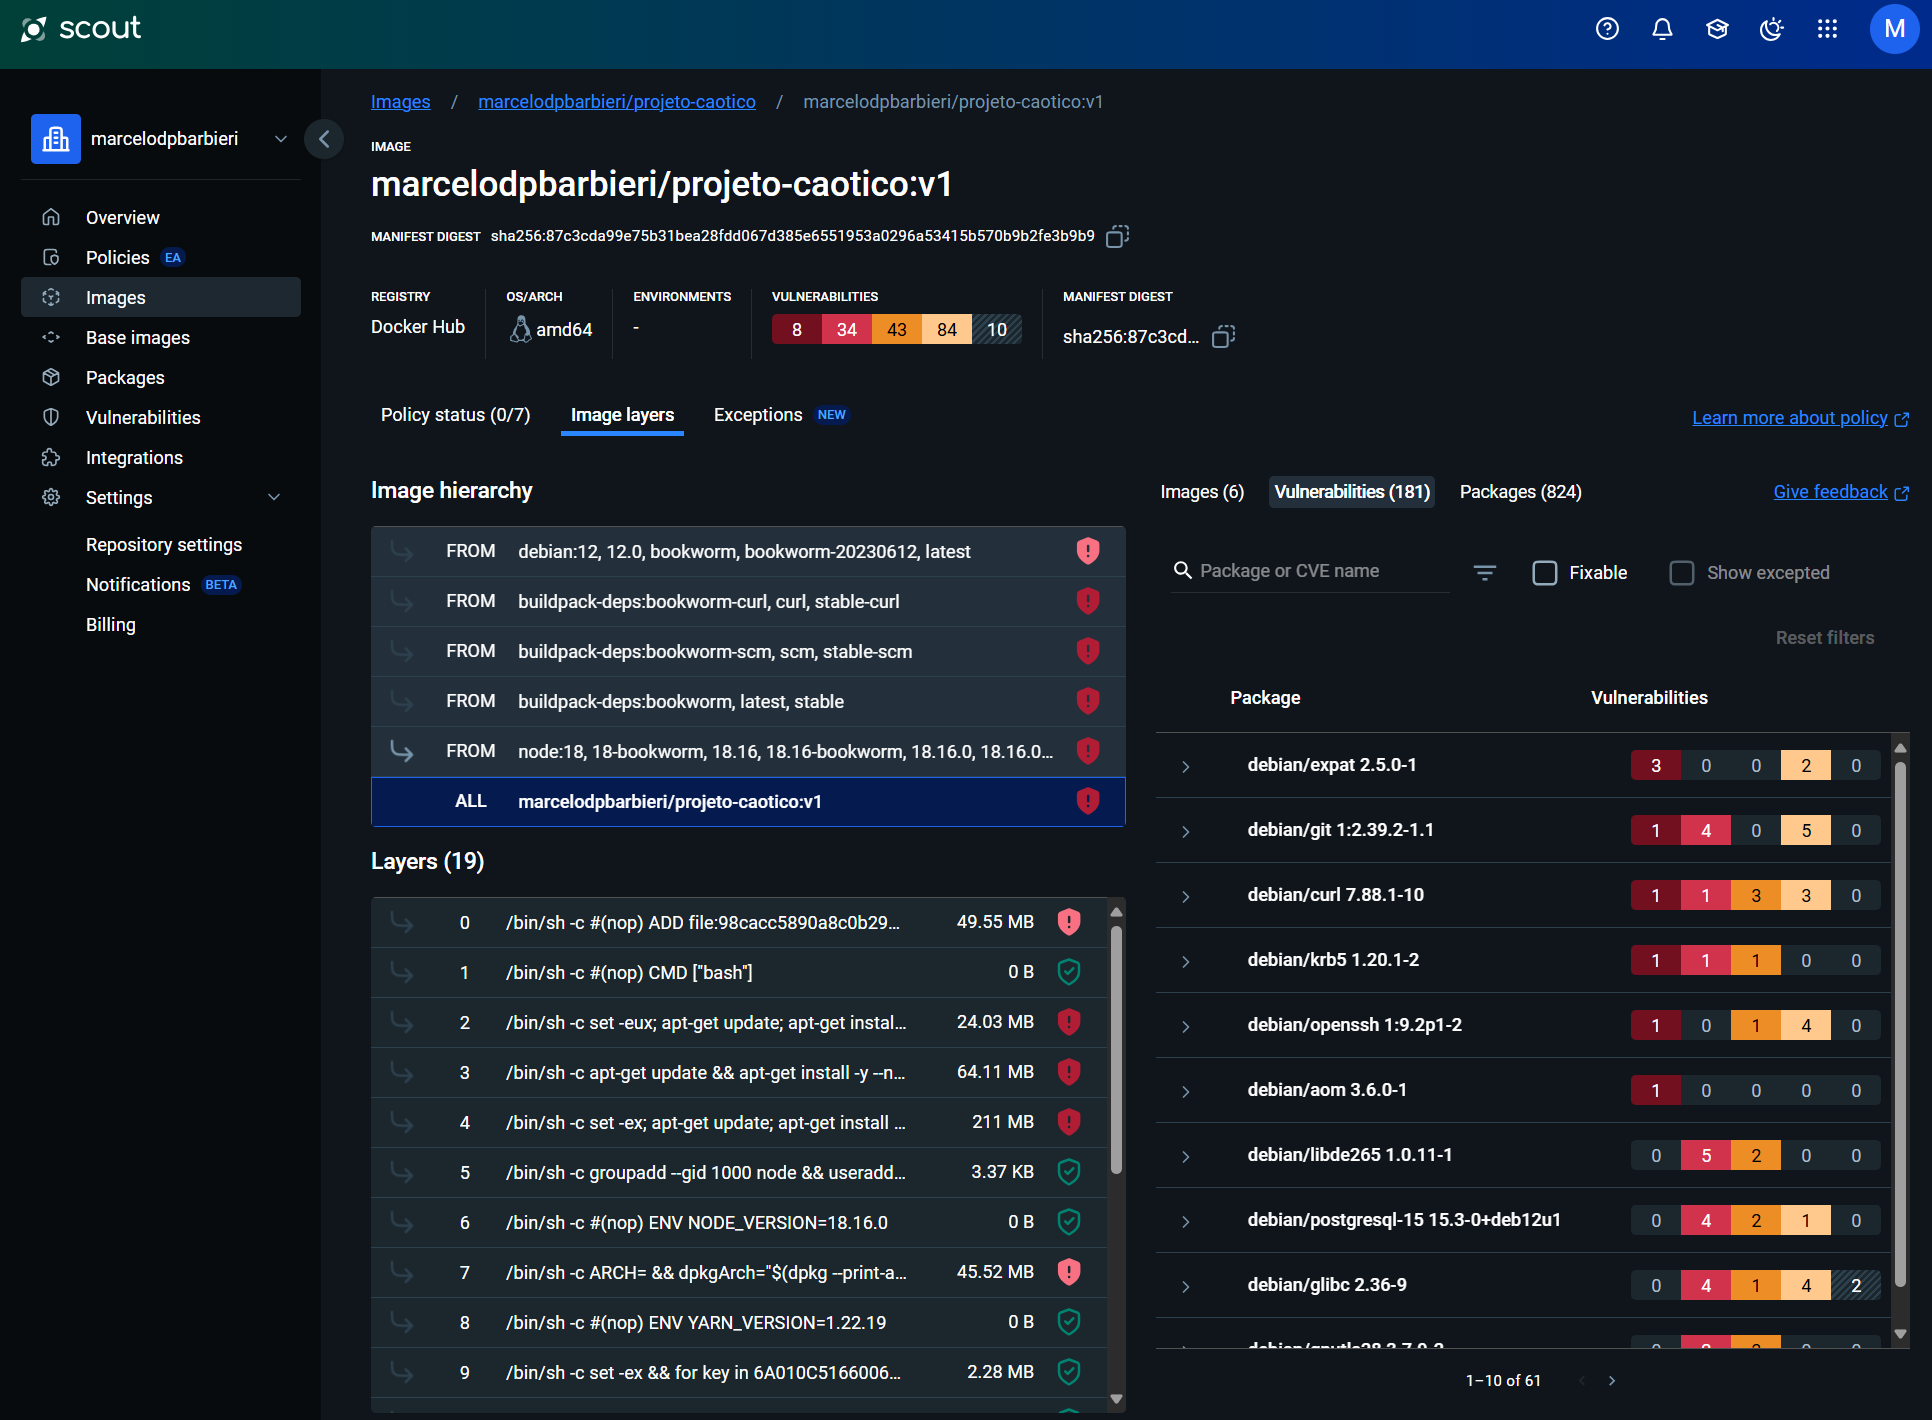Open the apps grid icon

click(1827, 29)
